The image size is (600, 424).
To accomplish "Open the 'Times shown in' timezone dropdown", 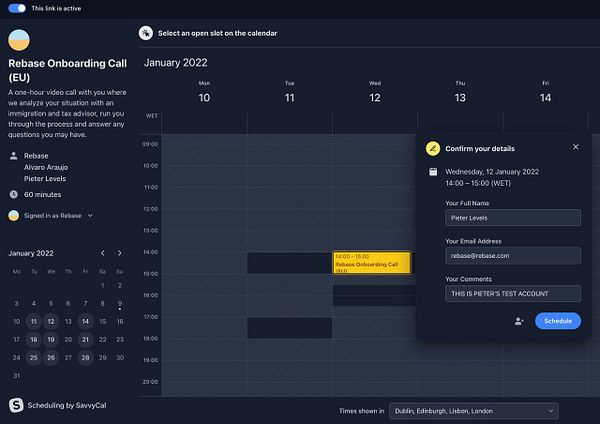I will pyautogui.click(x=474, y=411).
